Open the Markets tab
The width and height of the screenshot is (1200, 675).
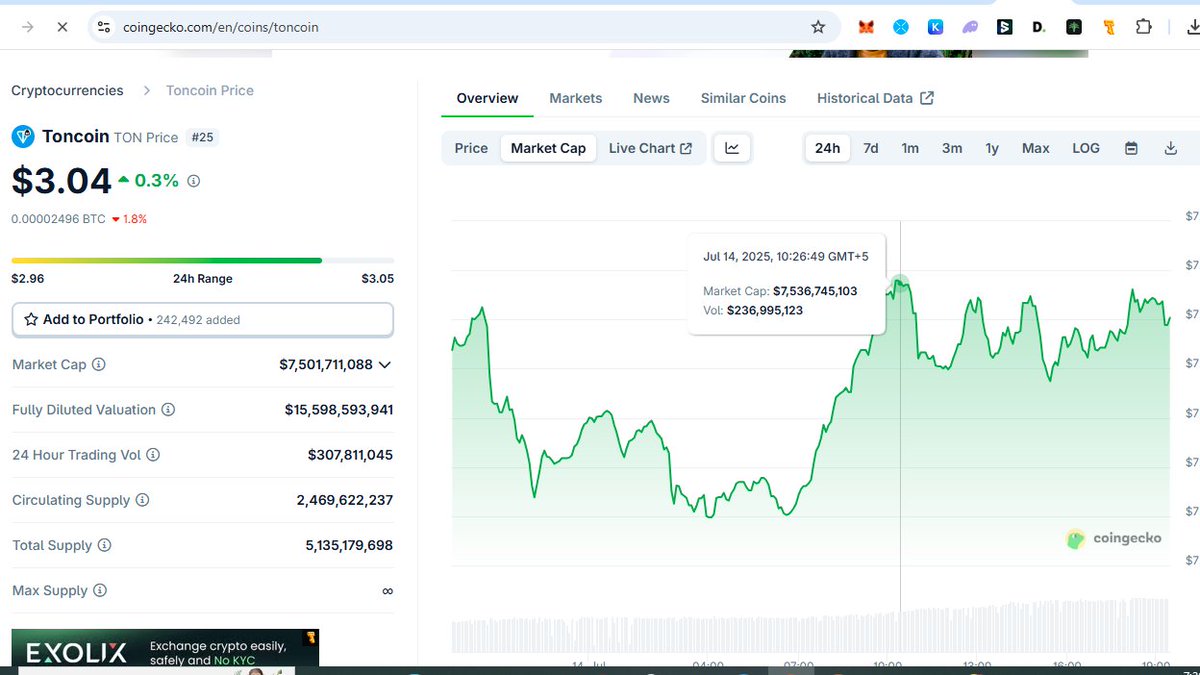tap(576, 98)
